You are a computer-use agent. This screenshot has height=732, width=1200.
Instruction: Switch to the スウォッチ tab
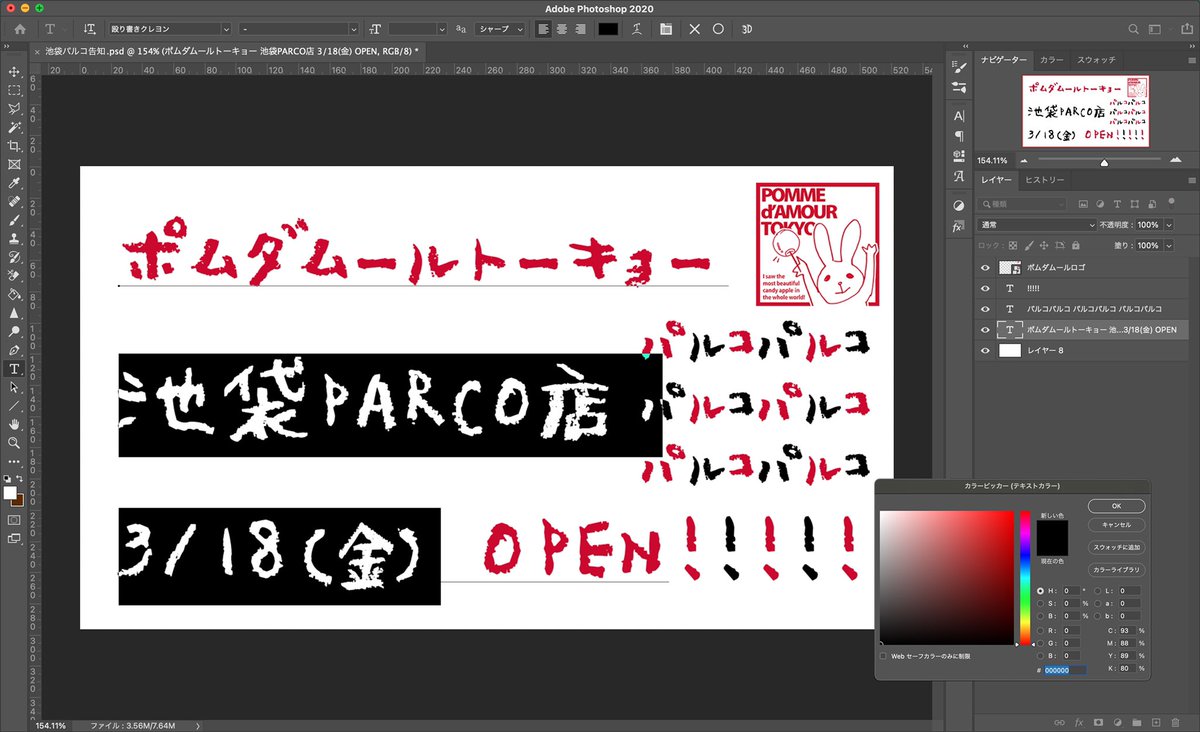[x=1096, y=60]
